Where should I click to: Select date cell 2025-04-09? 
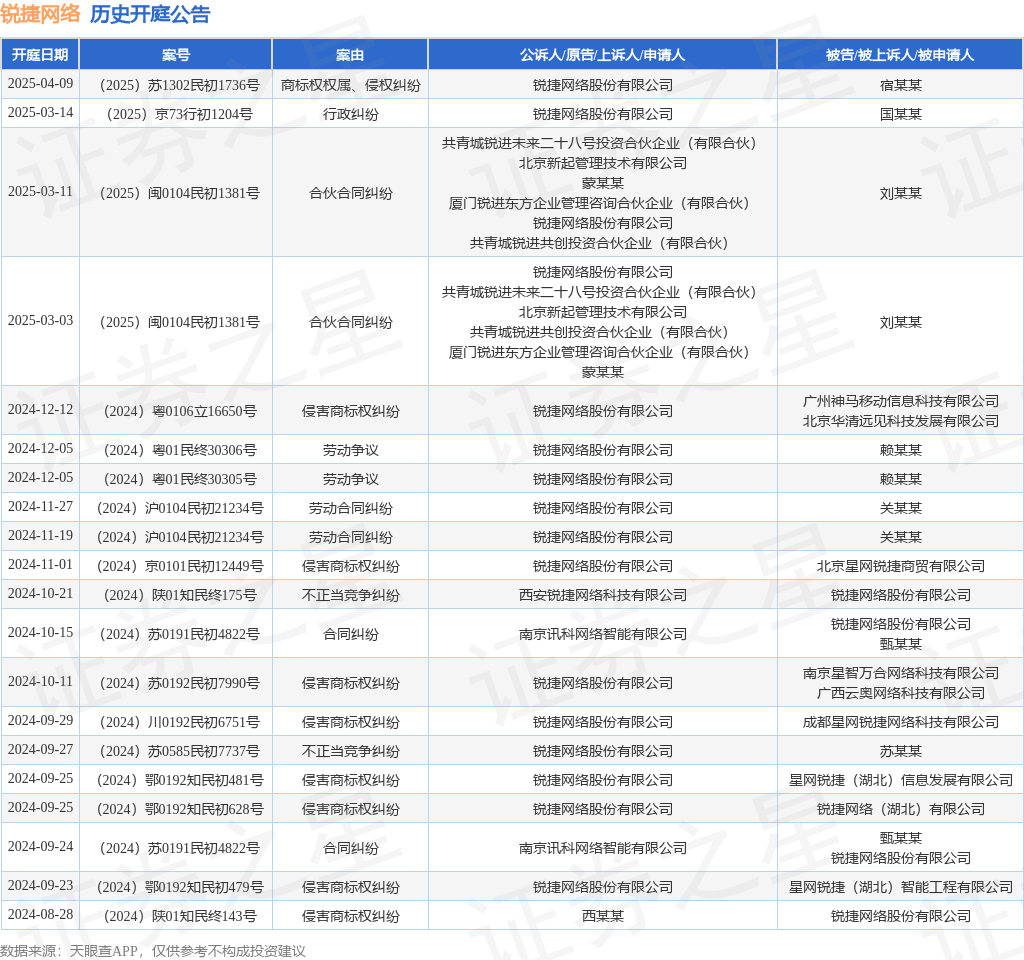(x=40, y=84)
